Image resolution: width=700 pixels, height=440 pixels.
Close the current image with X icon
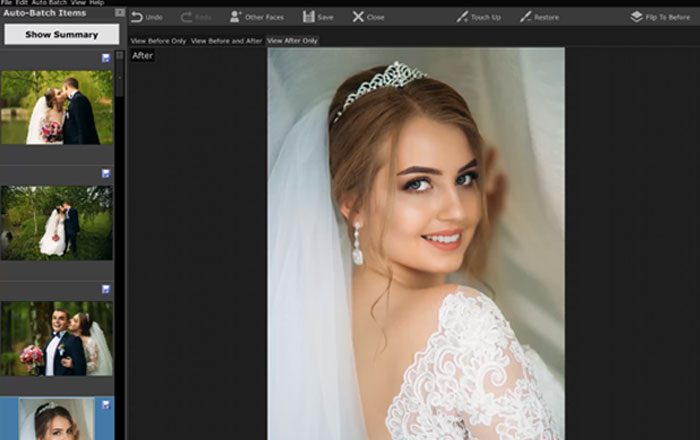coord(358,17)
